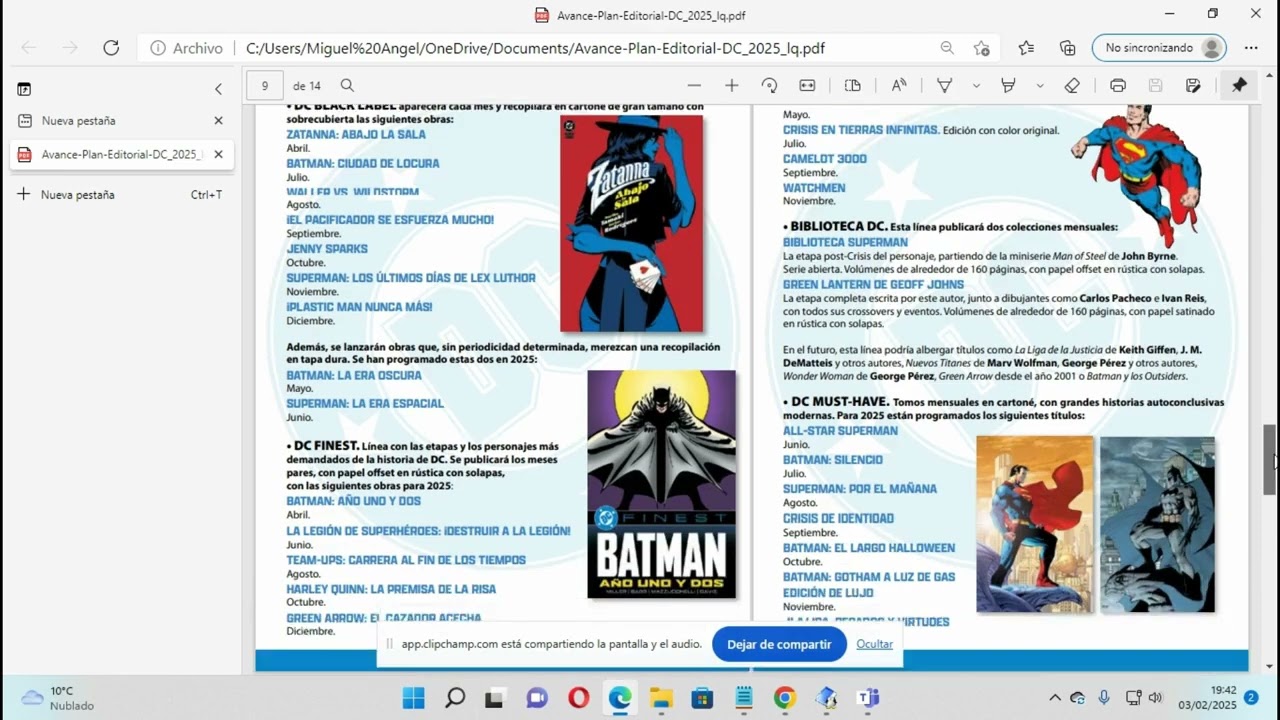
Task: Open Task View from taskbar
Action: [x=494, y=698]
